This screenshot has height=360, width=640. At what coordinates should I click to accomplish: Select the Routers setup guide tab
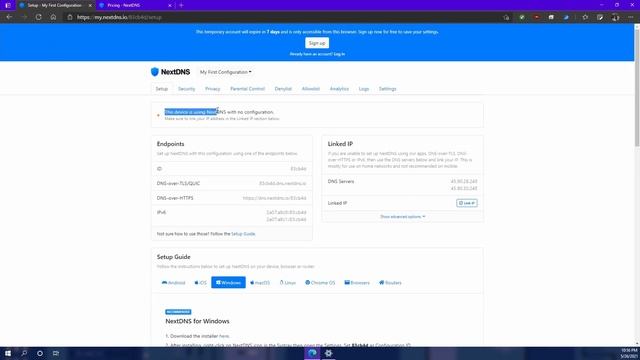390,282
